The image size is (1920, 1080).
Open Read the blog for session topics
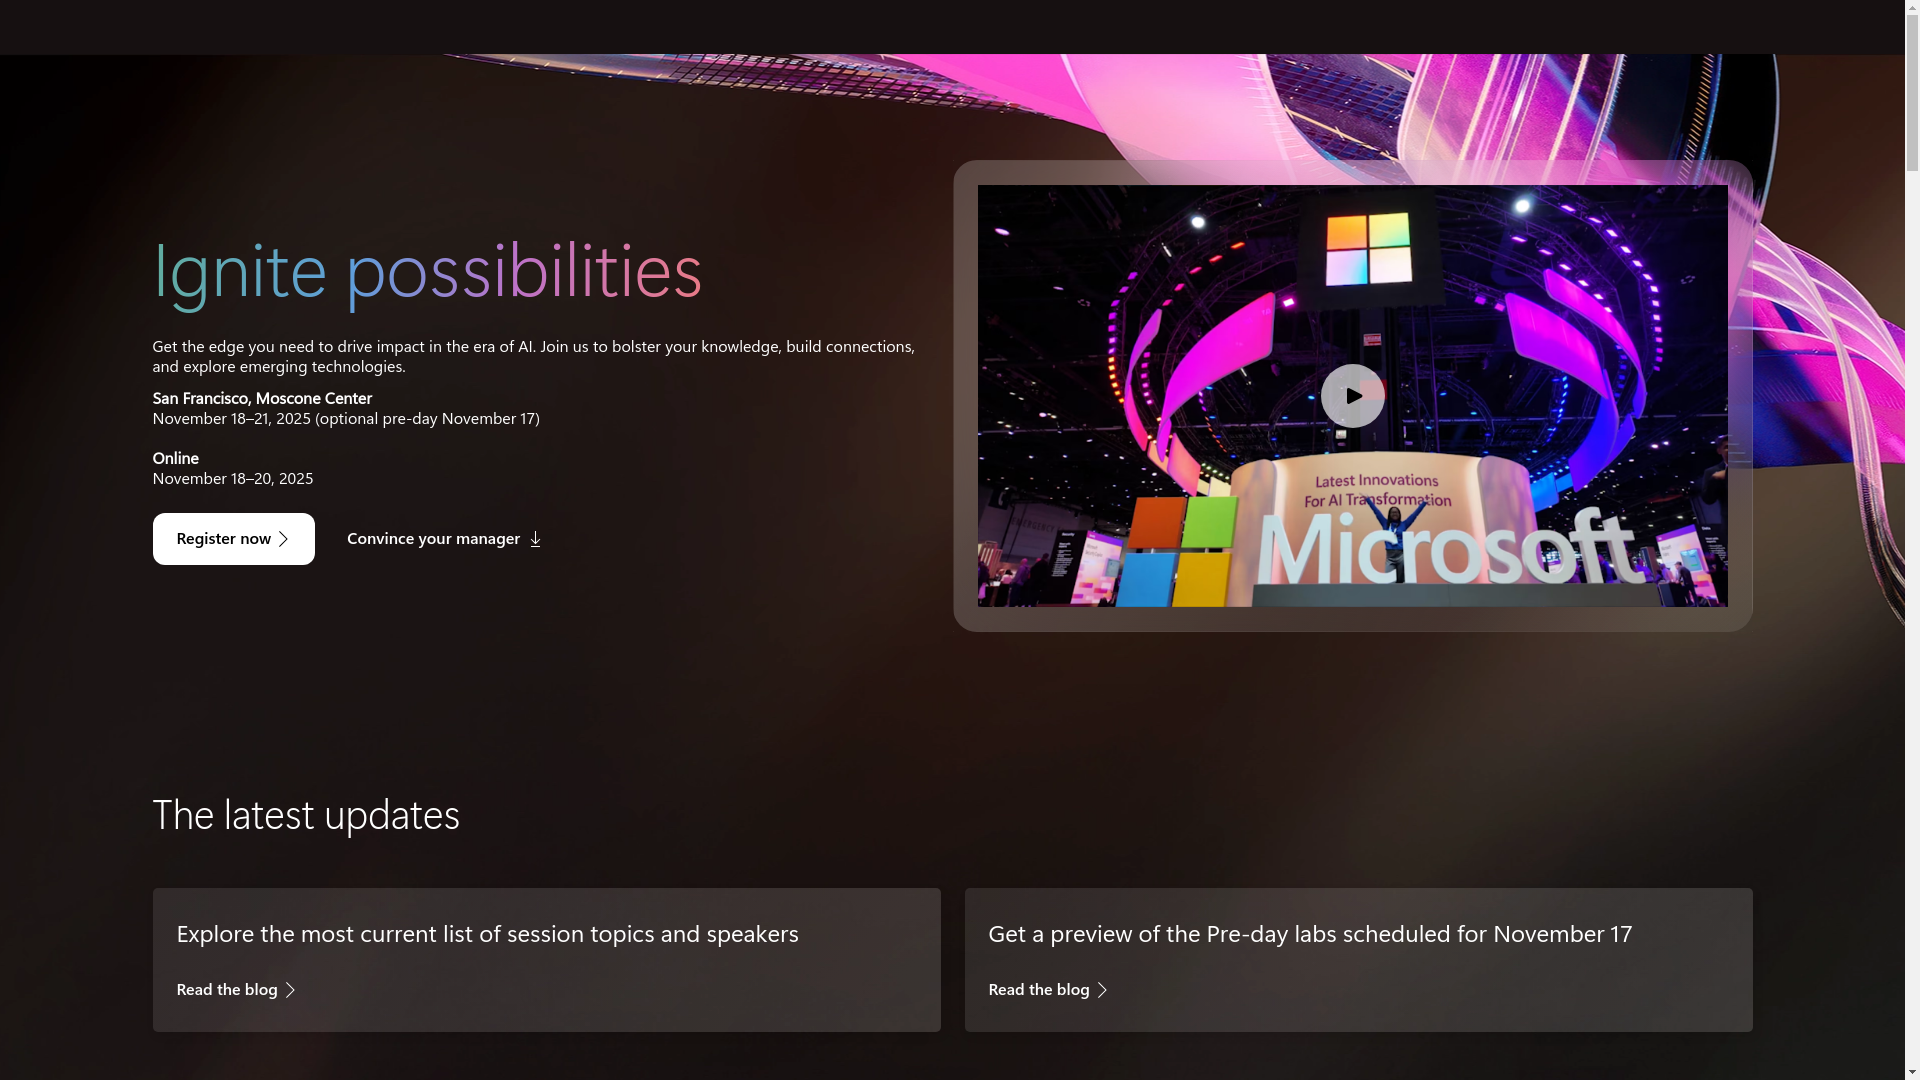236,989
